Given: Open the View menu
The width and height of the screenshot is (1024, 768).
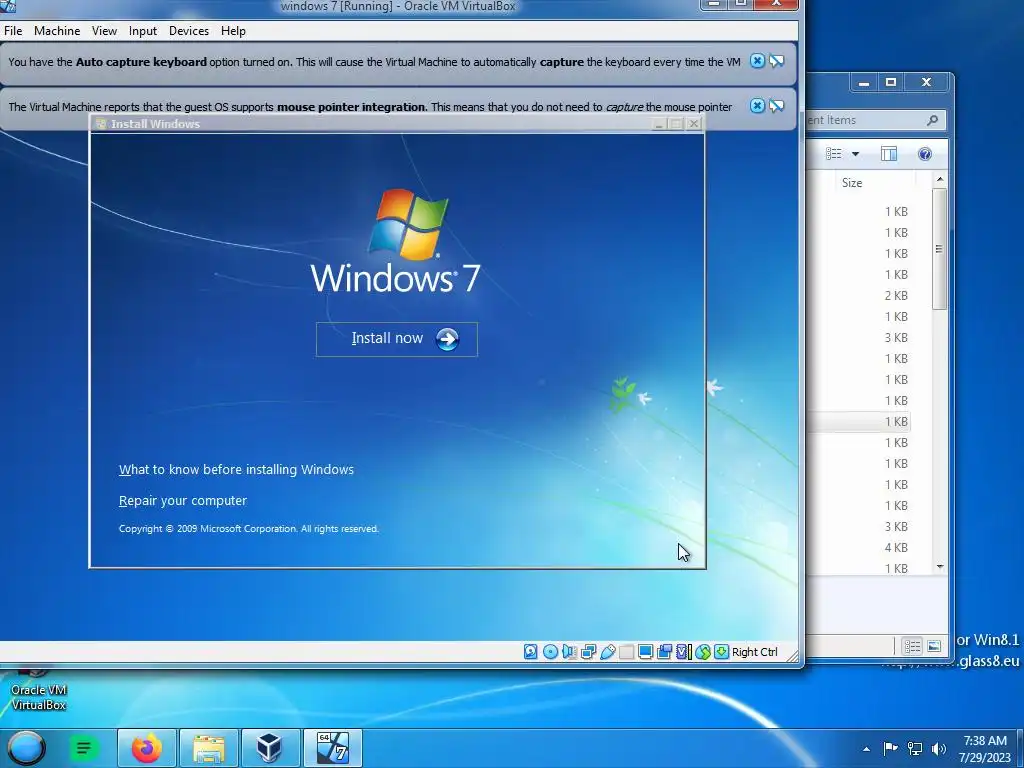Looking at the screenshot, I should pos(104,31).
